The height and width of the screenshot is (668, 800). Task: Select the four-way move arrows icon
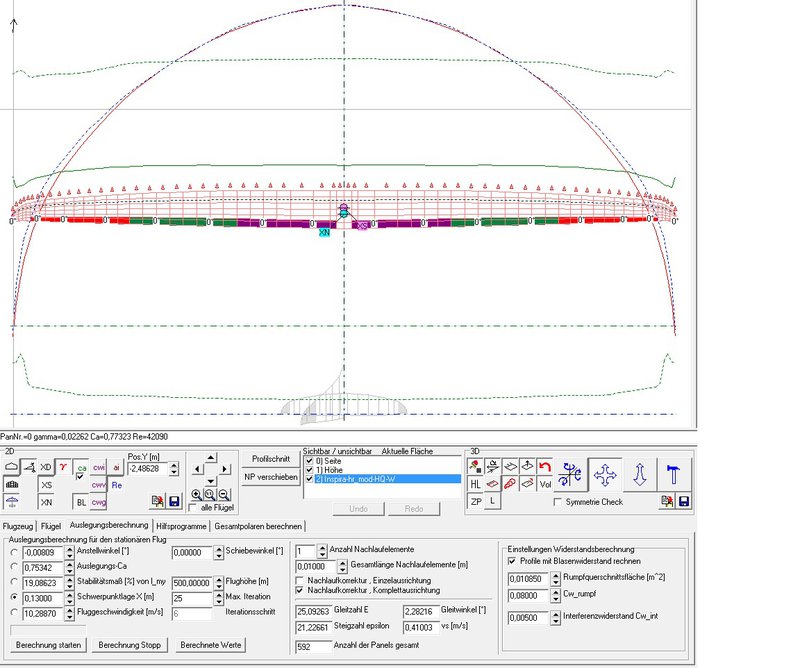tap(605, 474)
